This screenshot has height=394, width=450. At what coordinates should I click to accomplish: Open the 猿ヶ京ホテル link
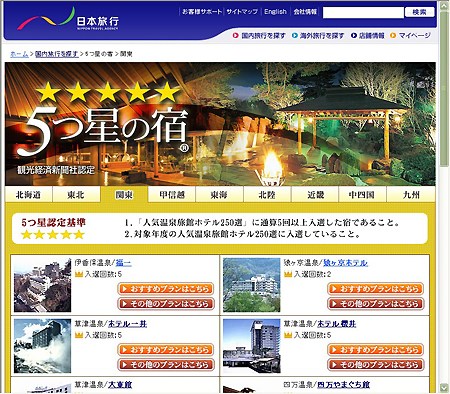[346, 263]
